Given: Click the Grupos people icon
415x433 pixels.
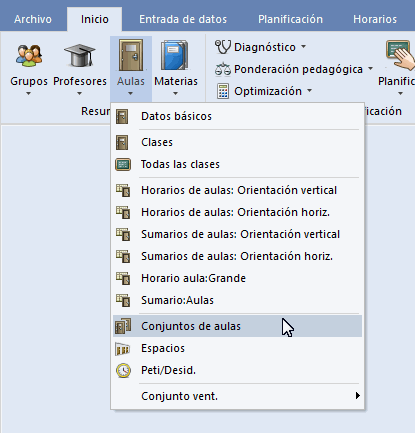Looking at the screenshot, I should [x=29, y=55].
